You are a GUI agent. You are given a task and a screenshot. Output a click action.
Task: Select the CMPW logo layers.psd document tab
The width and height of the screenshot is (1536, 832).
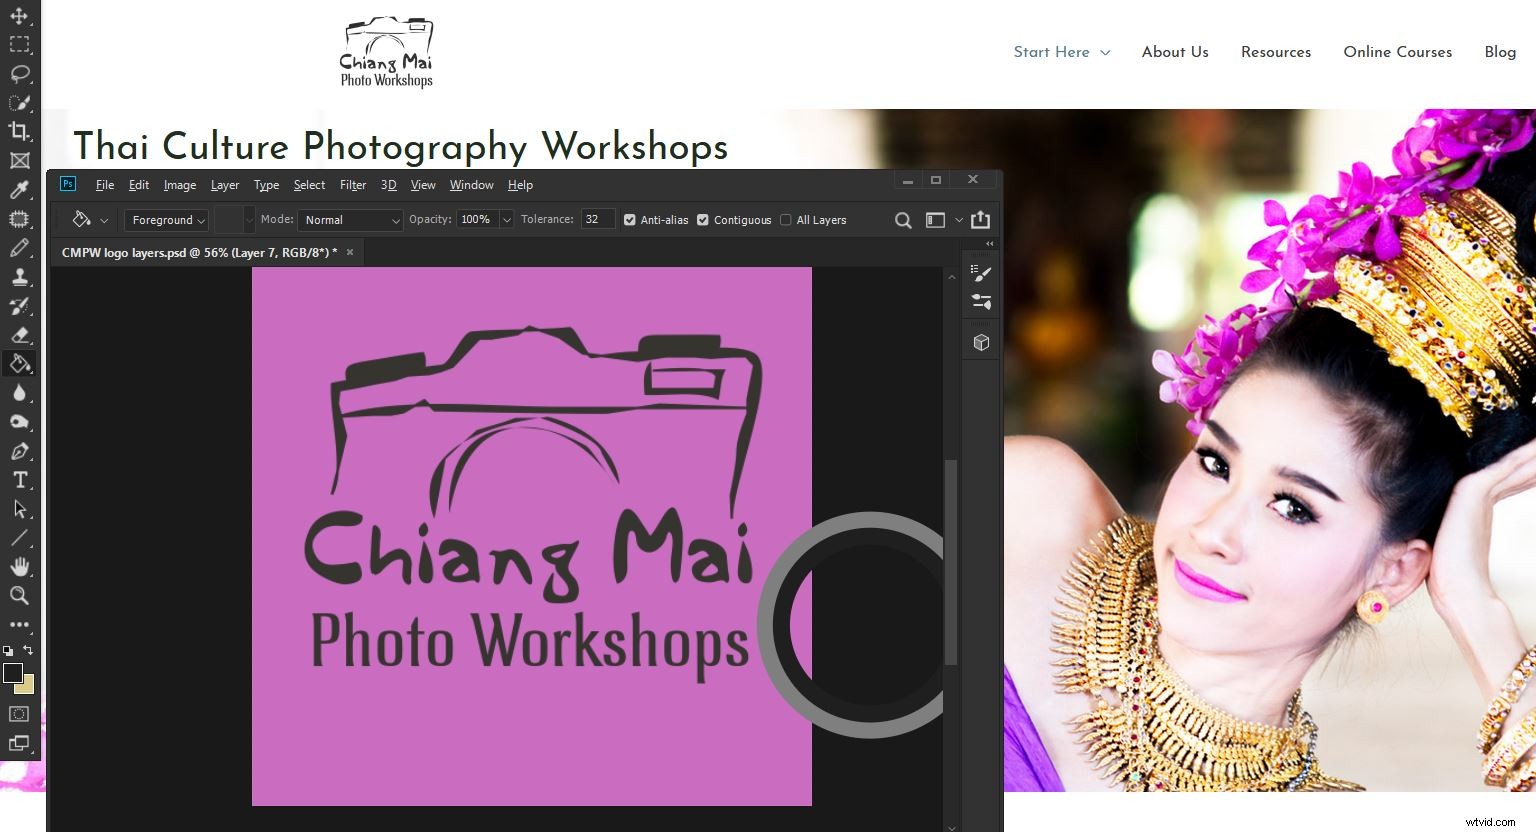click(200, 252)
